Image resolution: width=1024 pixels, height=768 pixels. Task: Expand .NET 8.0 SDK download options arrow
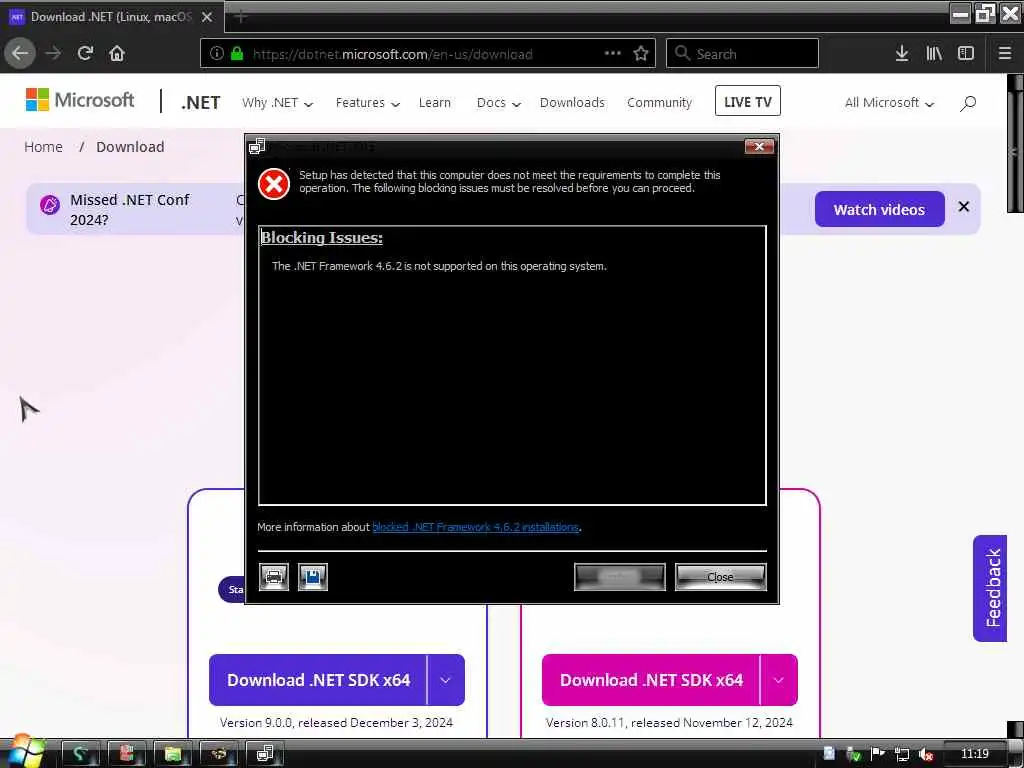point(778,680)
